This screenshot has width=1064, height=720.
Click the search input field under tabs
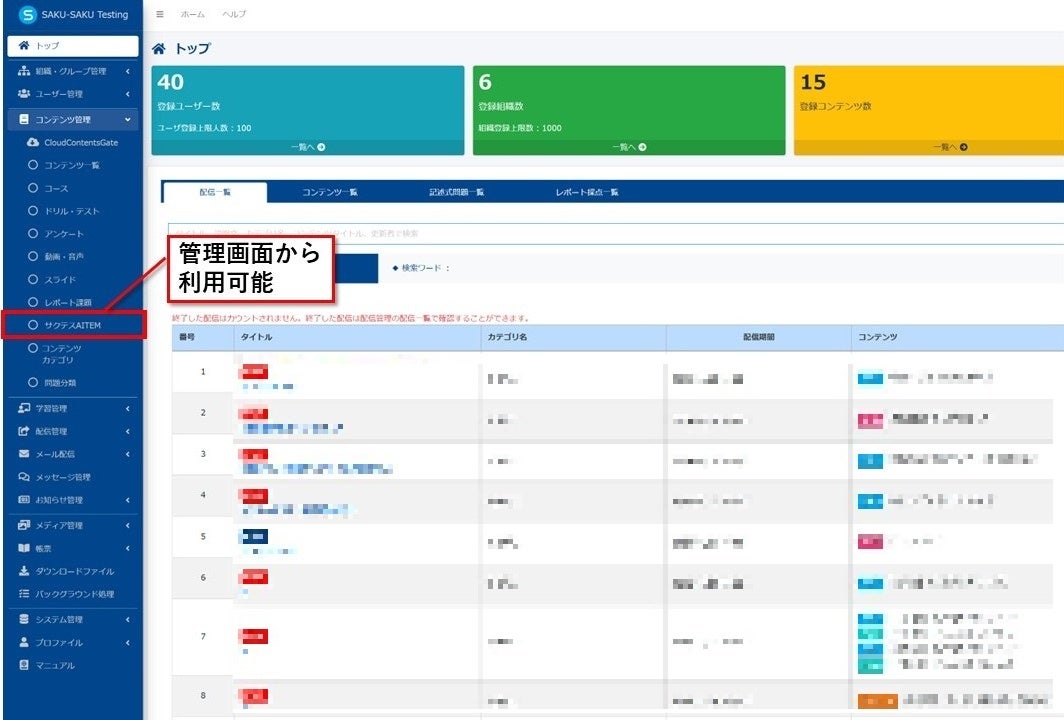click(616, 233)
